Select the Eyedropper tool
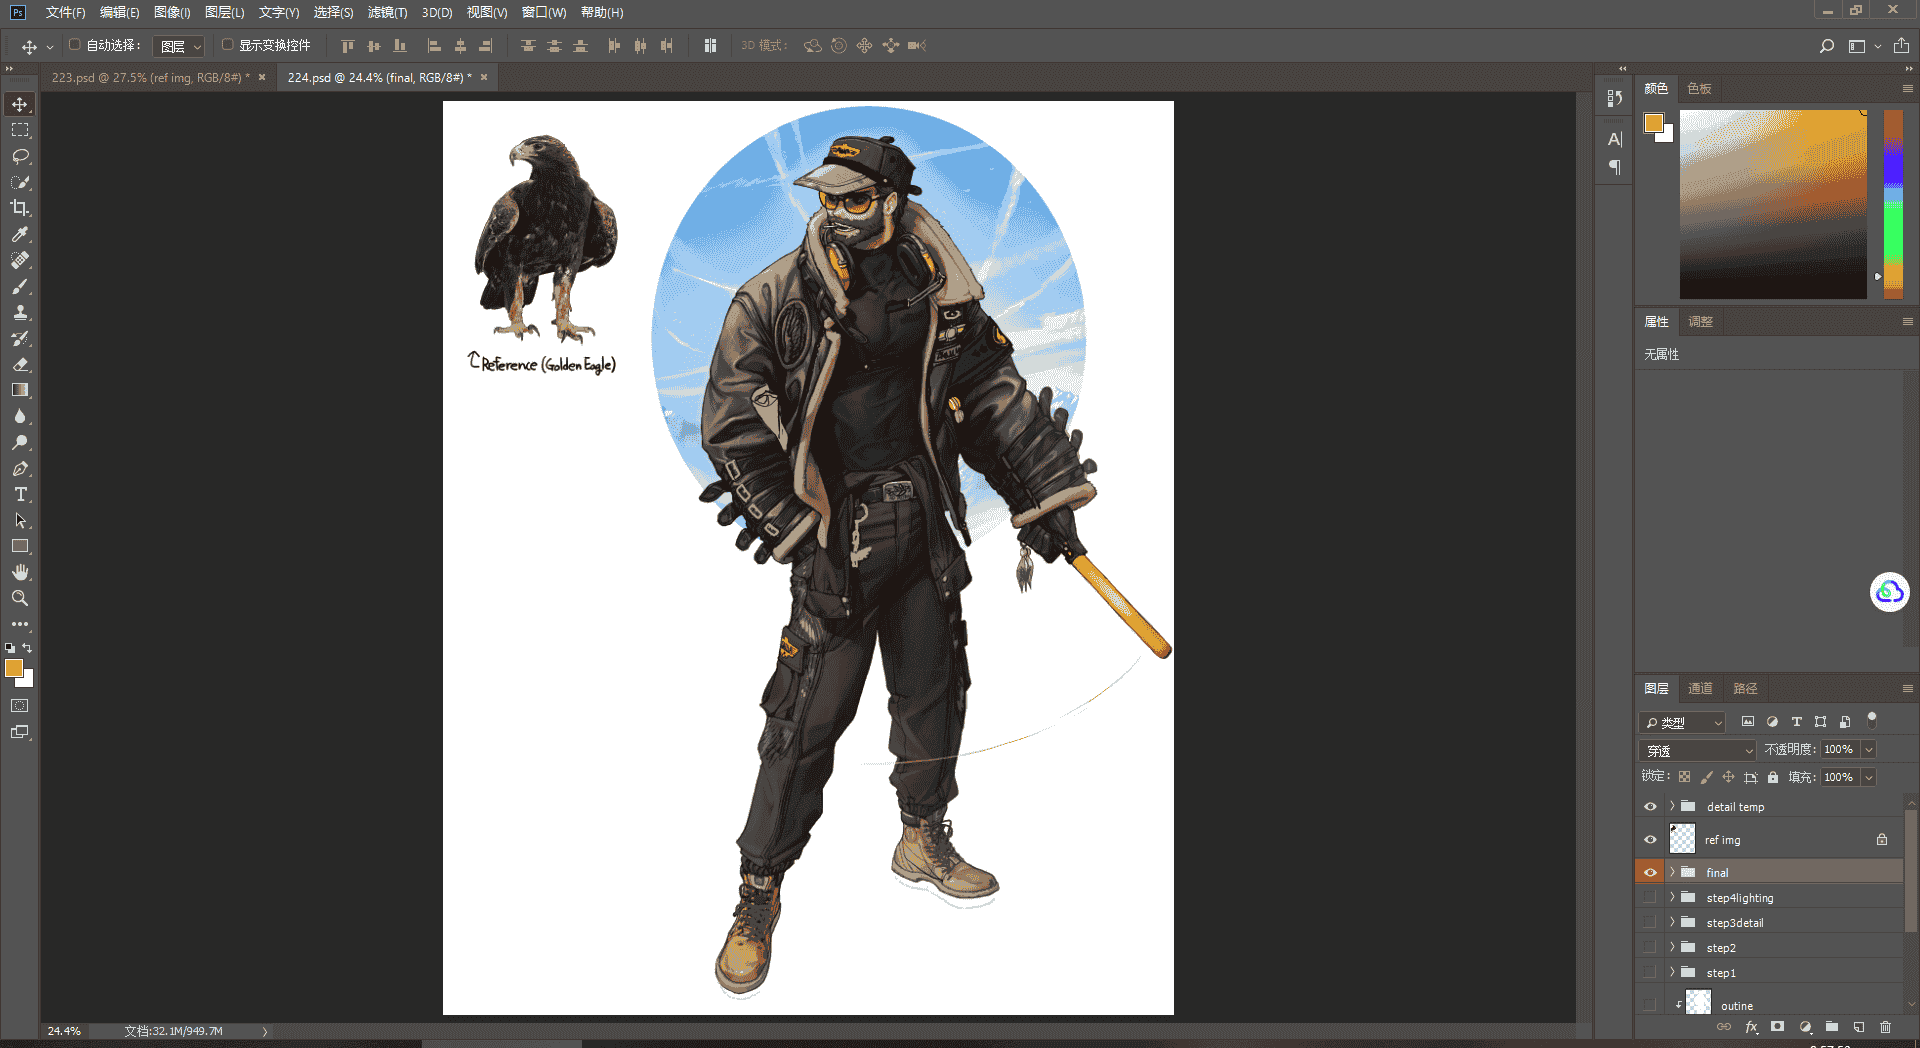The height and width of the screenshot is (1048, 1920). (20, 234)
